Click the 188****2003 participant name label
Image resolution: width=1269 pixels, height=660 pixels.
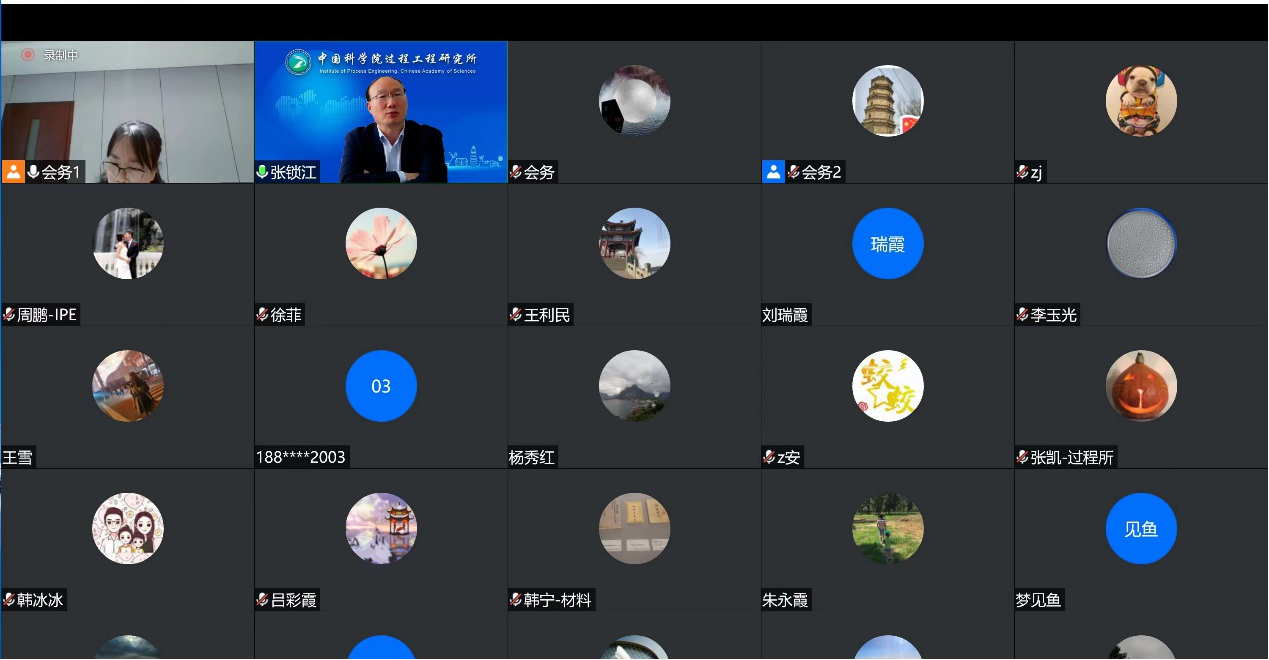pyautogui.click(x=301, y=458)
